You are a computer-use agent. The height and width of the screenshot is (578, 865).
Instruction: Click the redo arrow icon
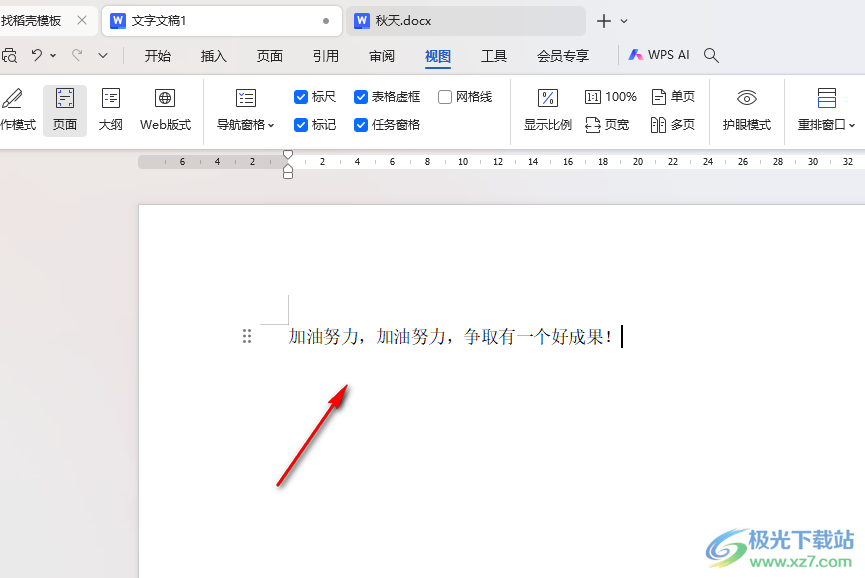click(77, 55)
